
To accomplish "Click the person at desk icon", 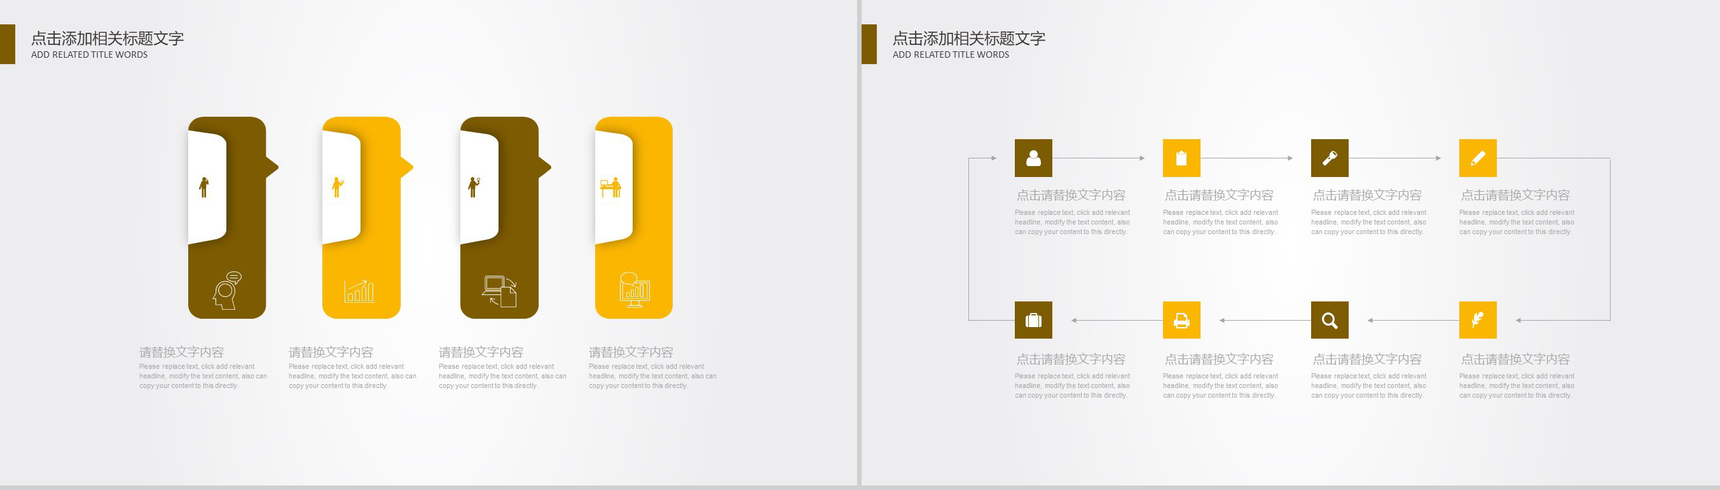I will 611,187.
